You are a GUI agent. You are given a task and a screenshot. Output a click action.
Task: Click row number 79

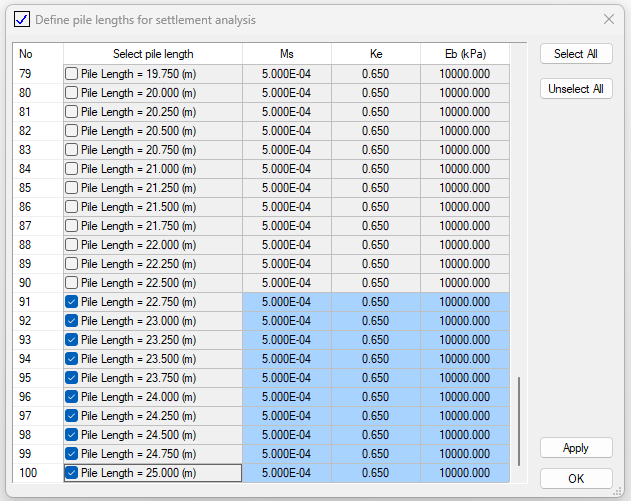coord(38,74)
